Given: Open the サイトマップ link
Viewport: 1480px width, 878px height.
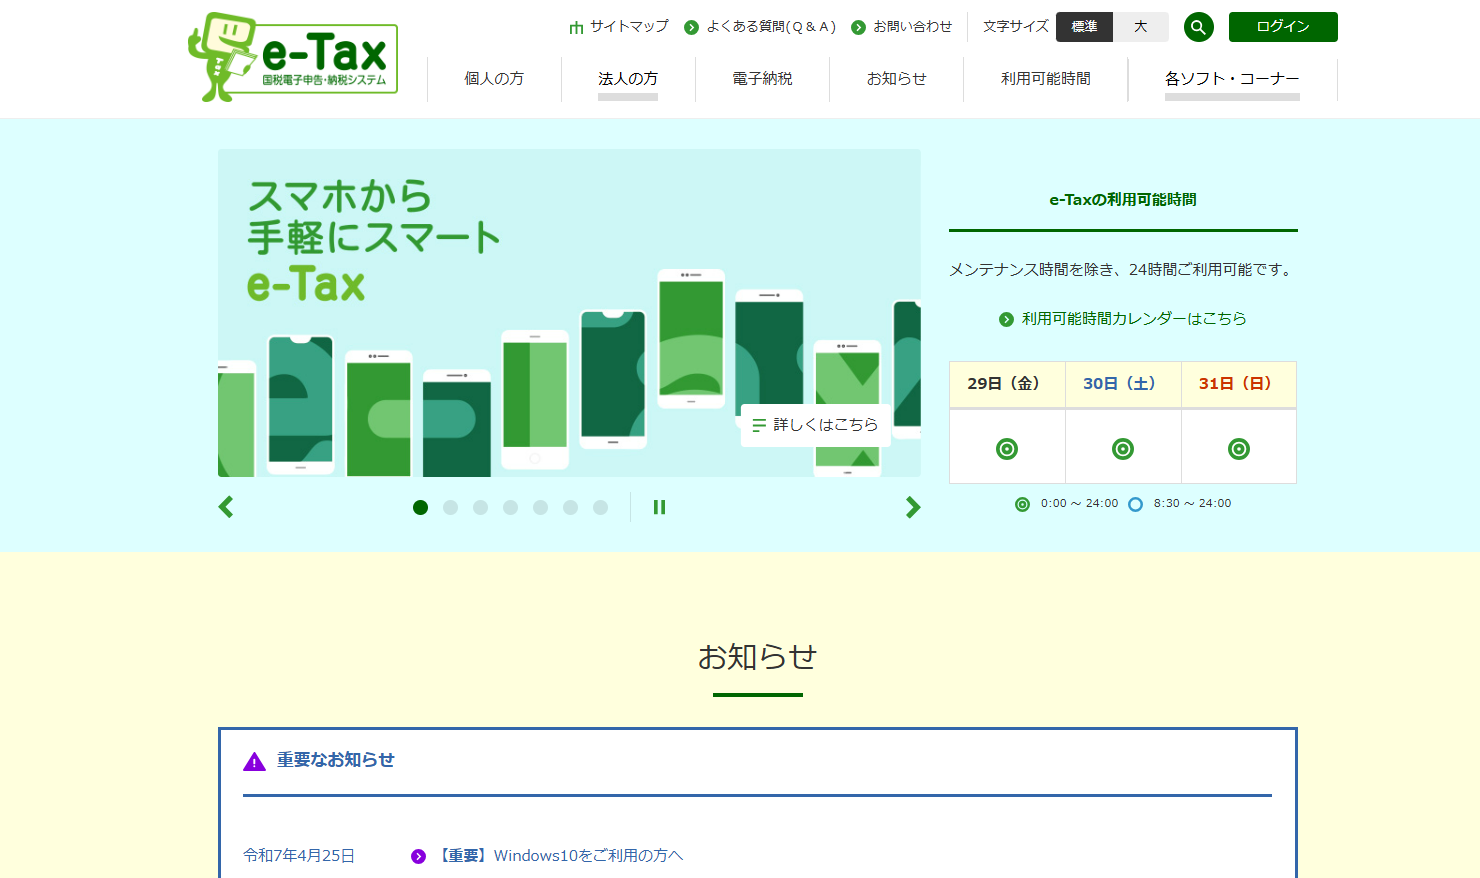Looking at the screenshot, I should point(629,27).
